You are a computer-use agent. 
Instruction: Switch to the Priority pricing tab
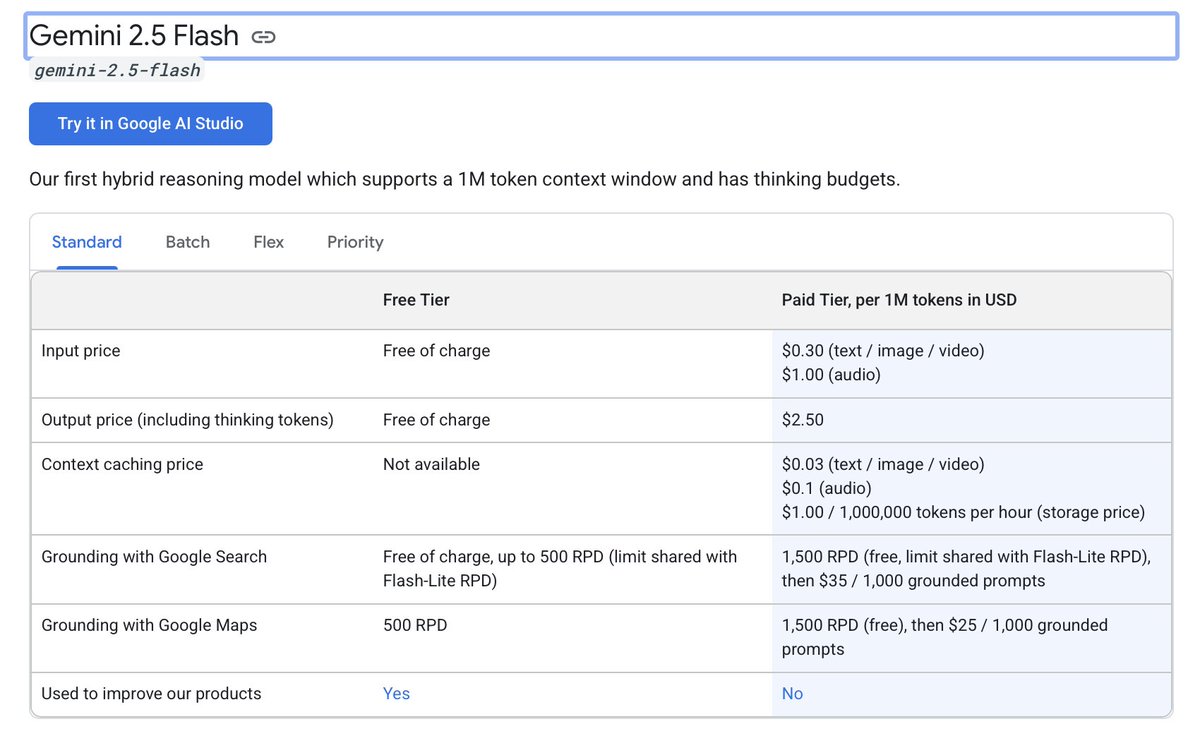pyautogui.click(x=355, y=242)
